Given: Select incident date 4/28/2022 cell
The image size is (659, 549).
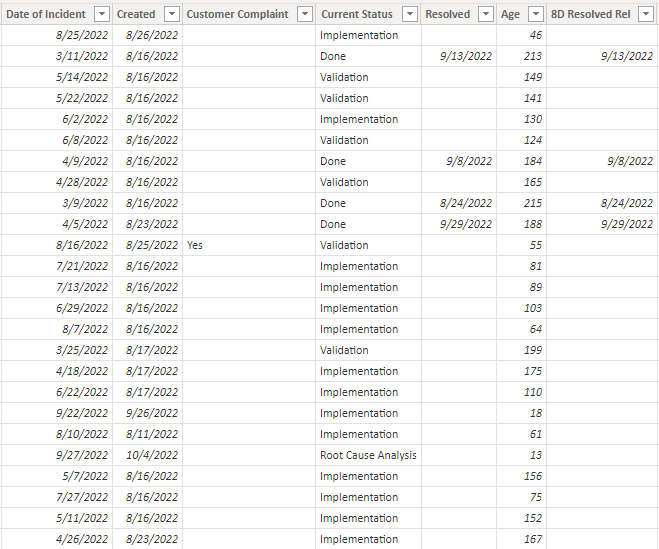Looking at the screenshot, I should (57, 182).
